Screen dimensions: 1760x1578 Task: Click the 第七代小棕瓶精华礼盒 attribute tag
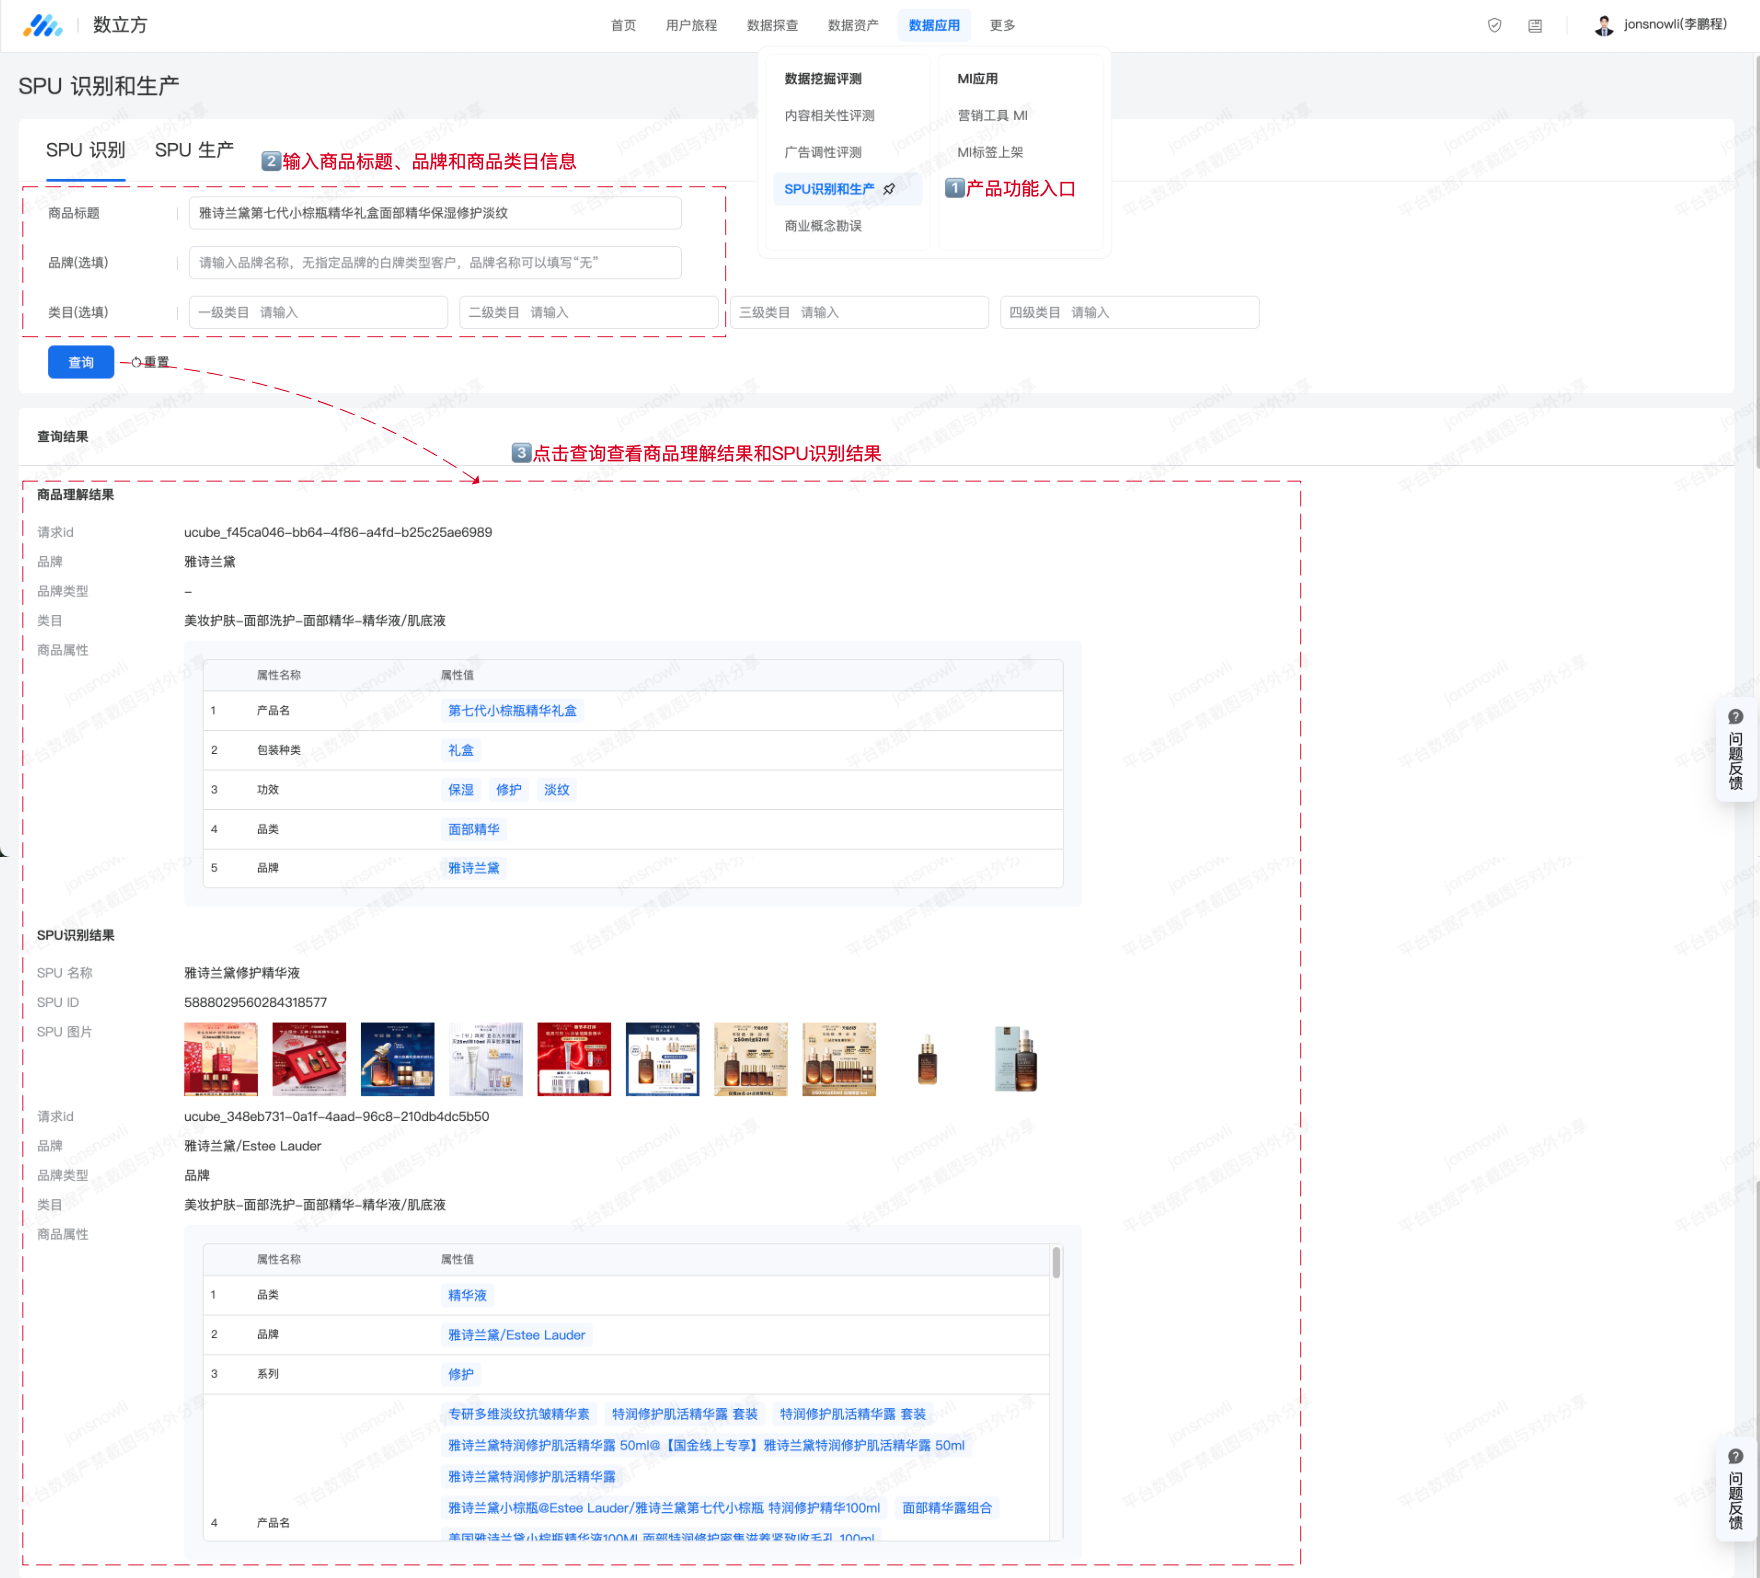click(512, 711)
